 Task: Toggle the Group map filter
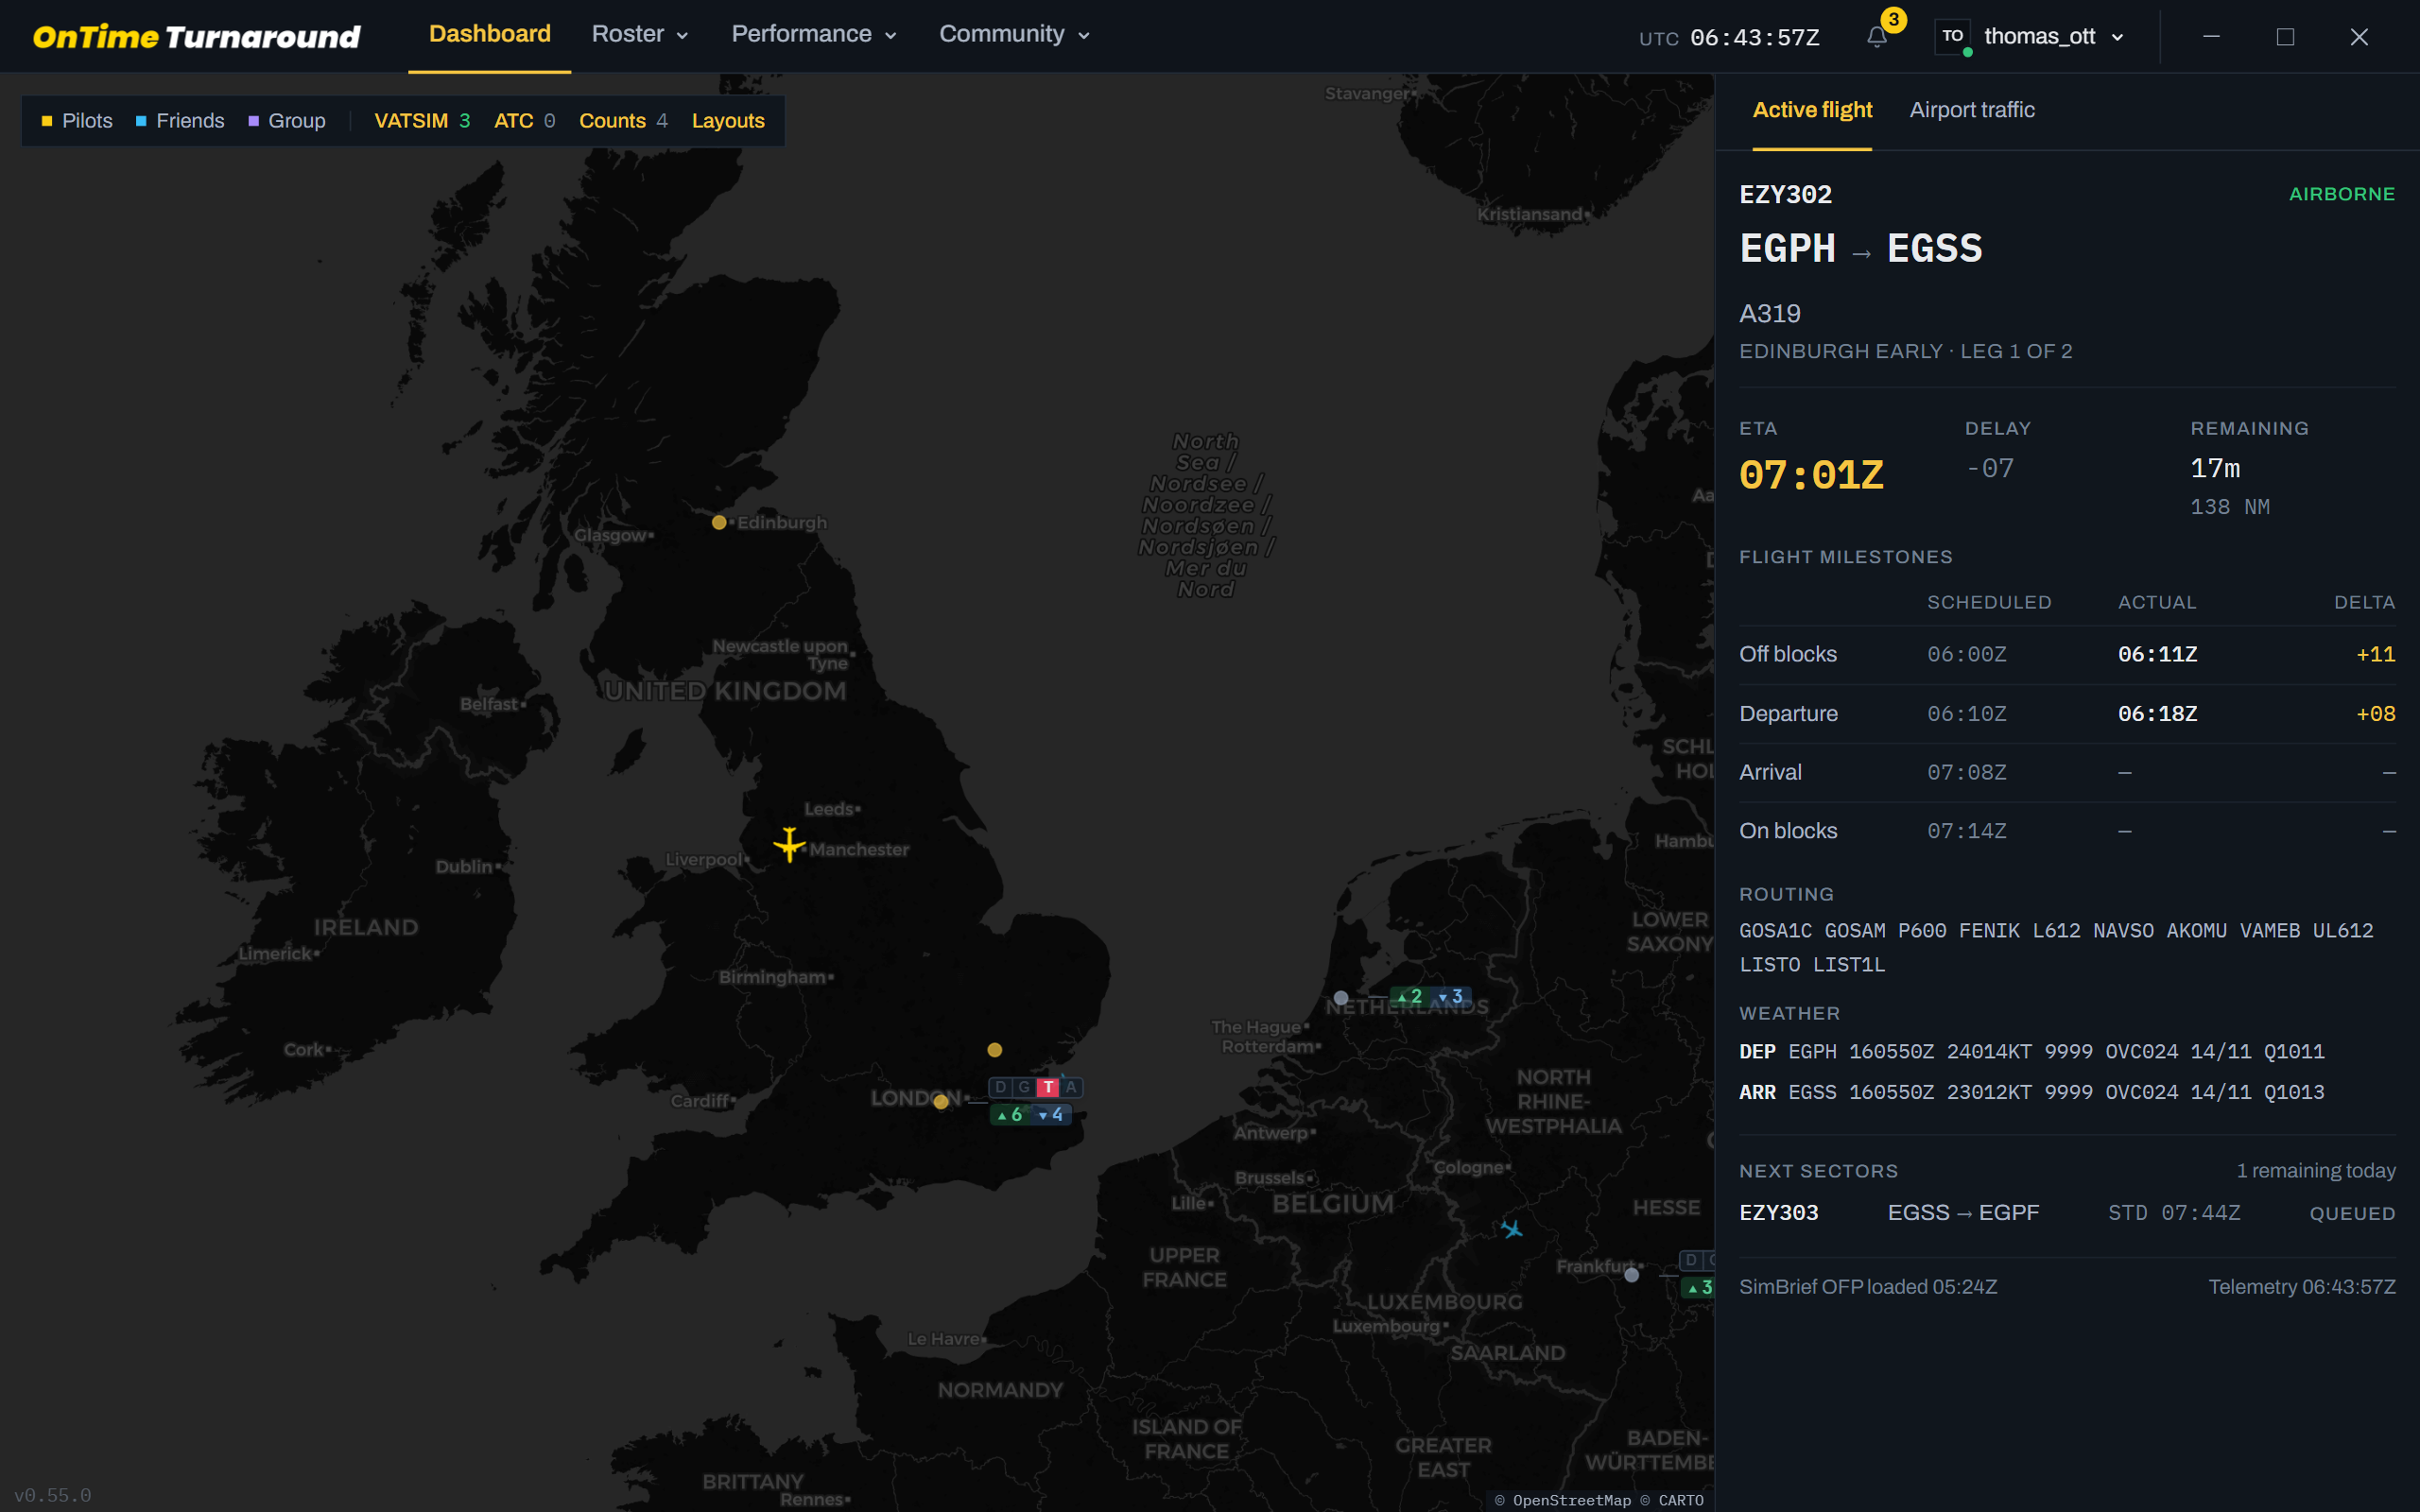pos(287,121)
